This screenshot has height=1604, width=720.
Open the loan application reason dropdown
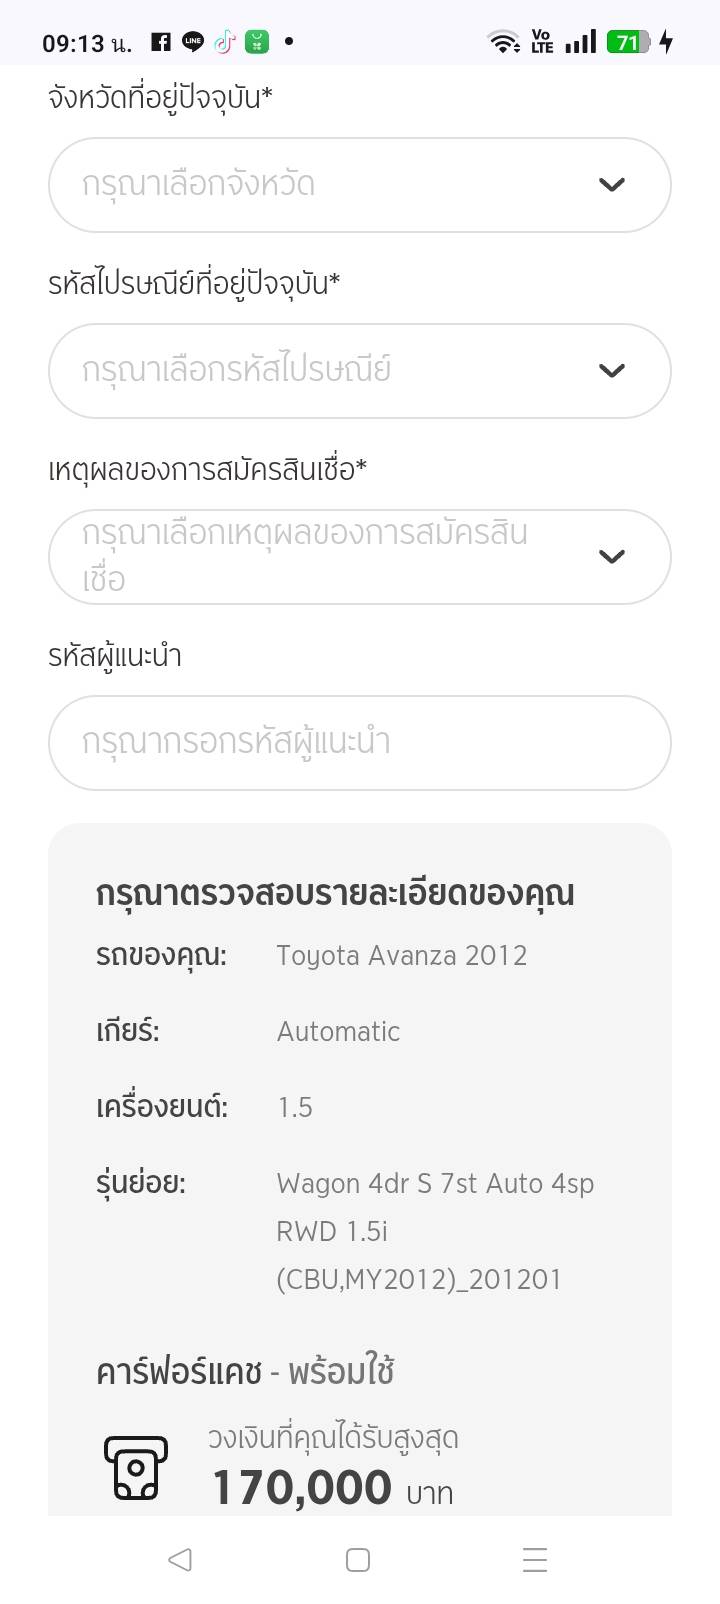tap(330, 557)
